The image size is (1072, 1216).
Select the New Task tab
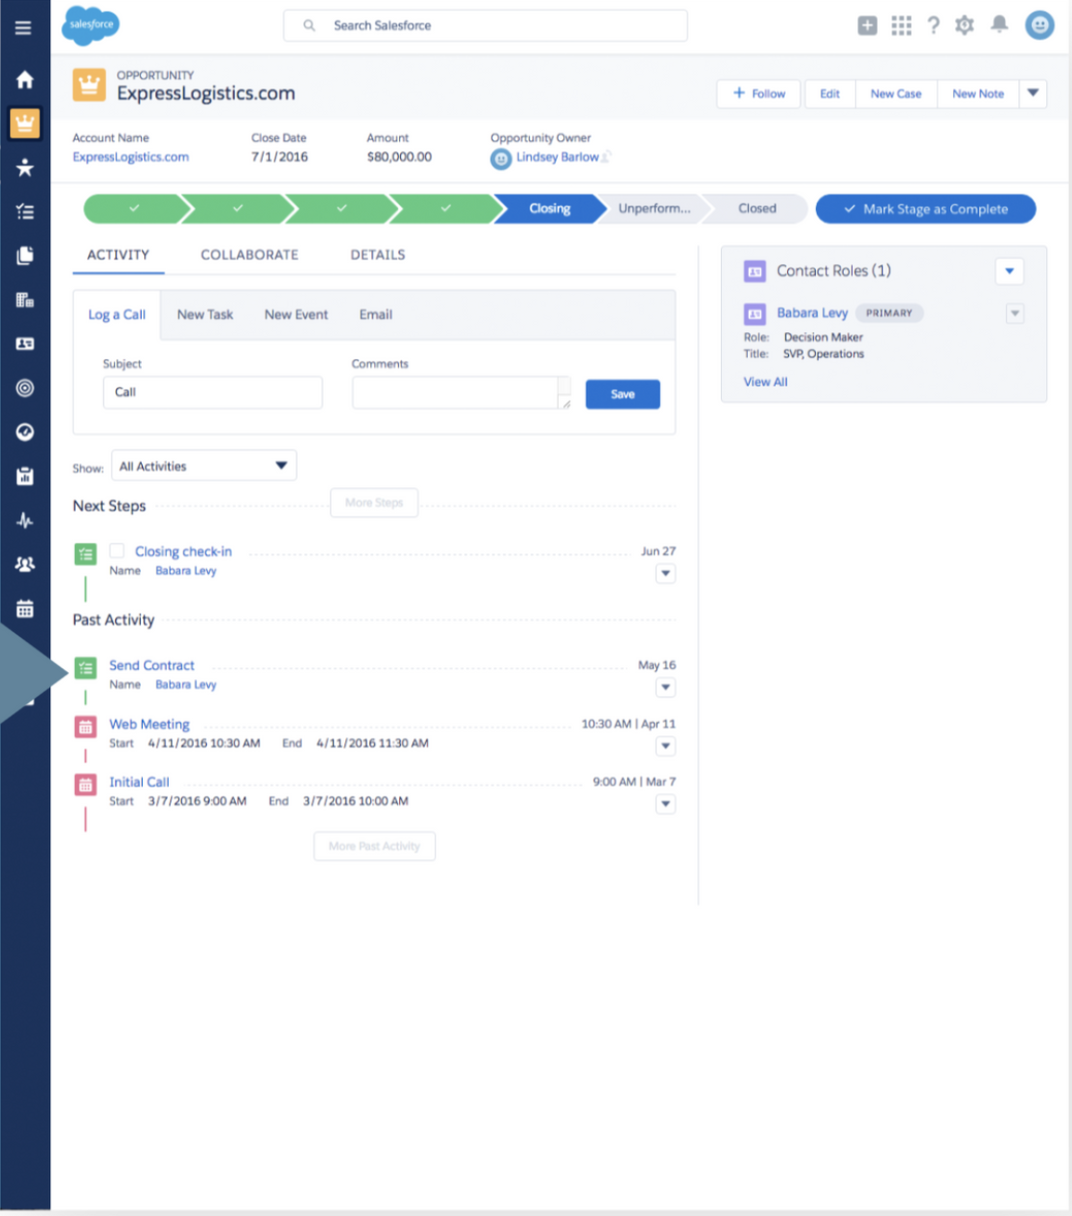tap(205, 314)
